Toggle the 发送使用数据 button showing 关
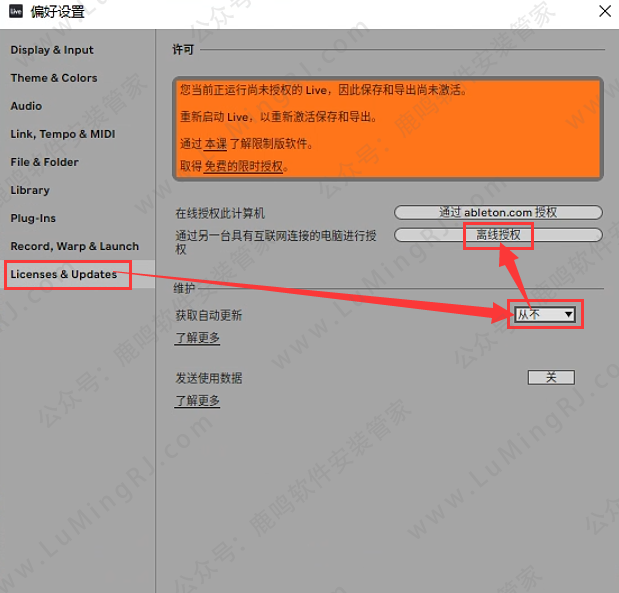This screenshot has width=619, height=593. coord(551,377)
